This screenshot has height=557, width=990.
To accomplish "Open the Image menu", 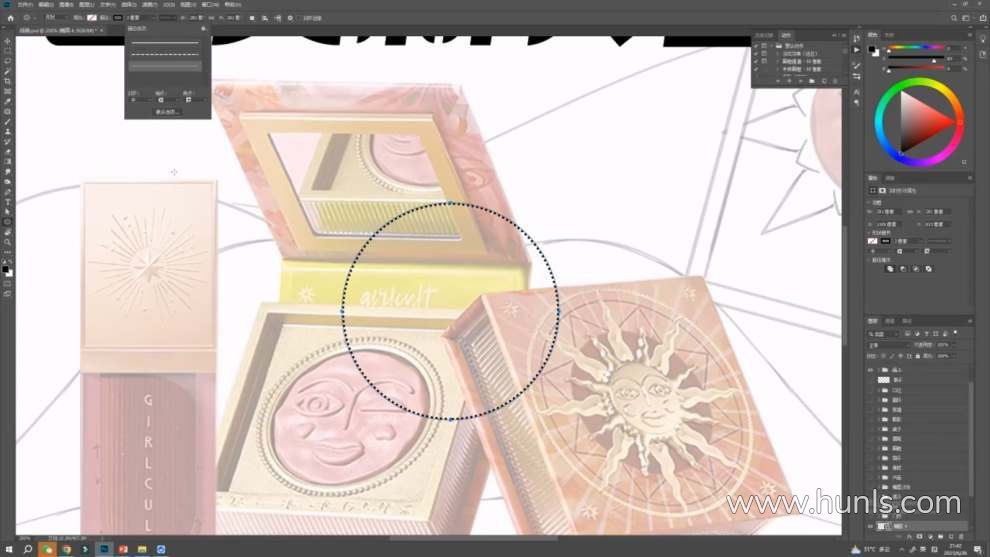I will [66, 4].
